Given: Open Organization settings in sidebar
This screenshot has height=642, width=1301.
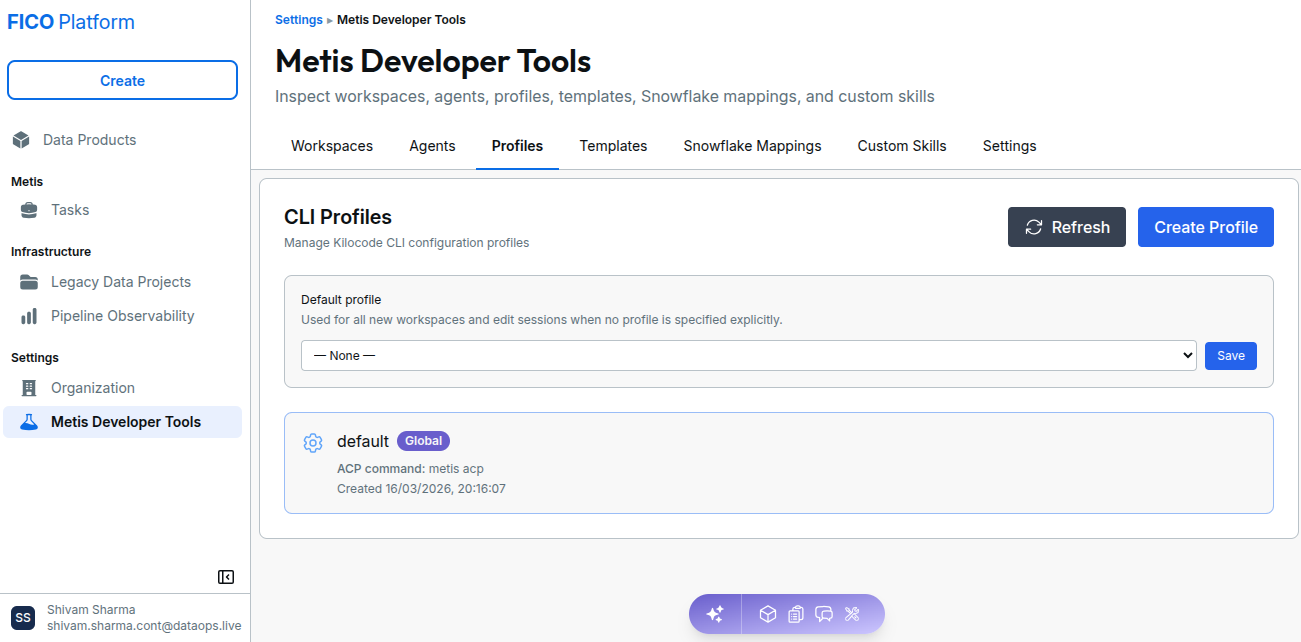Looking at the screenshot, I should pyautogui.click(x=93, y=388).
